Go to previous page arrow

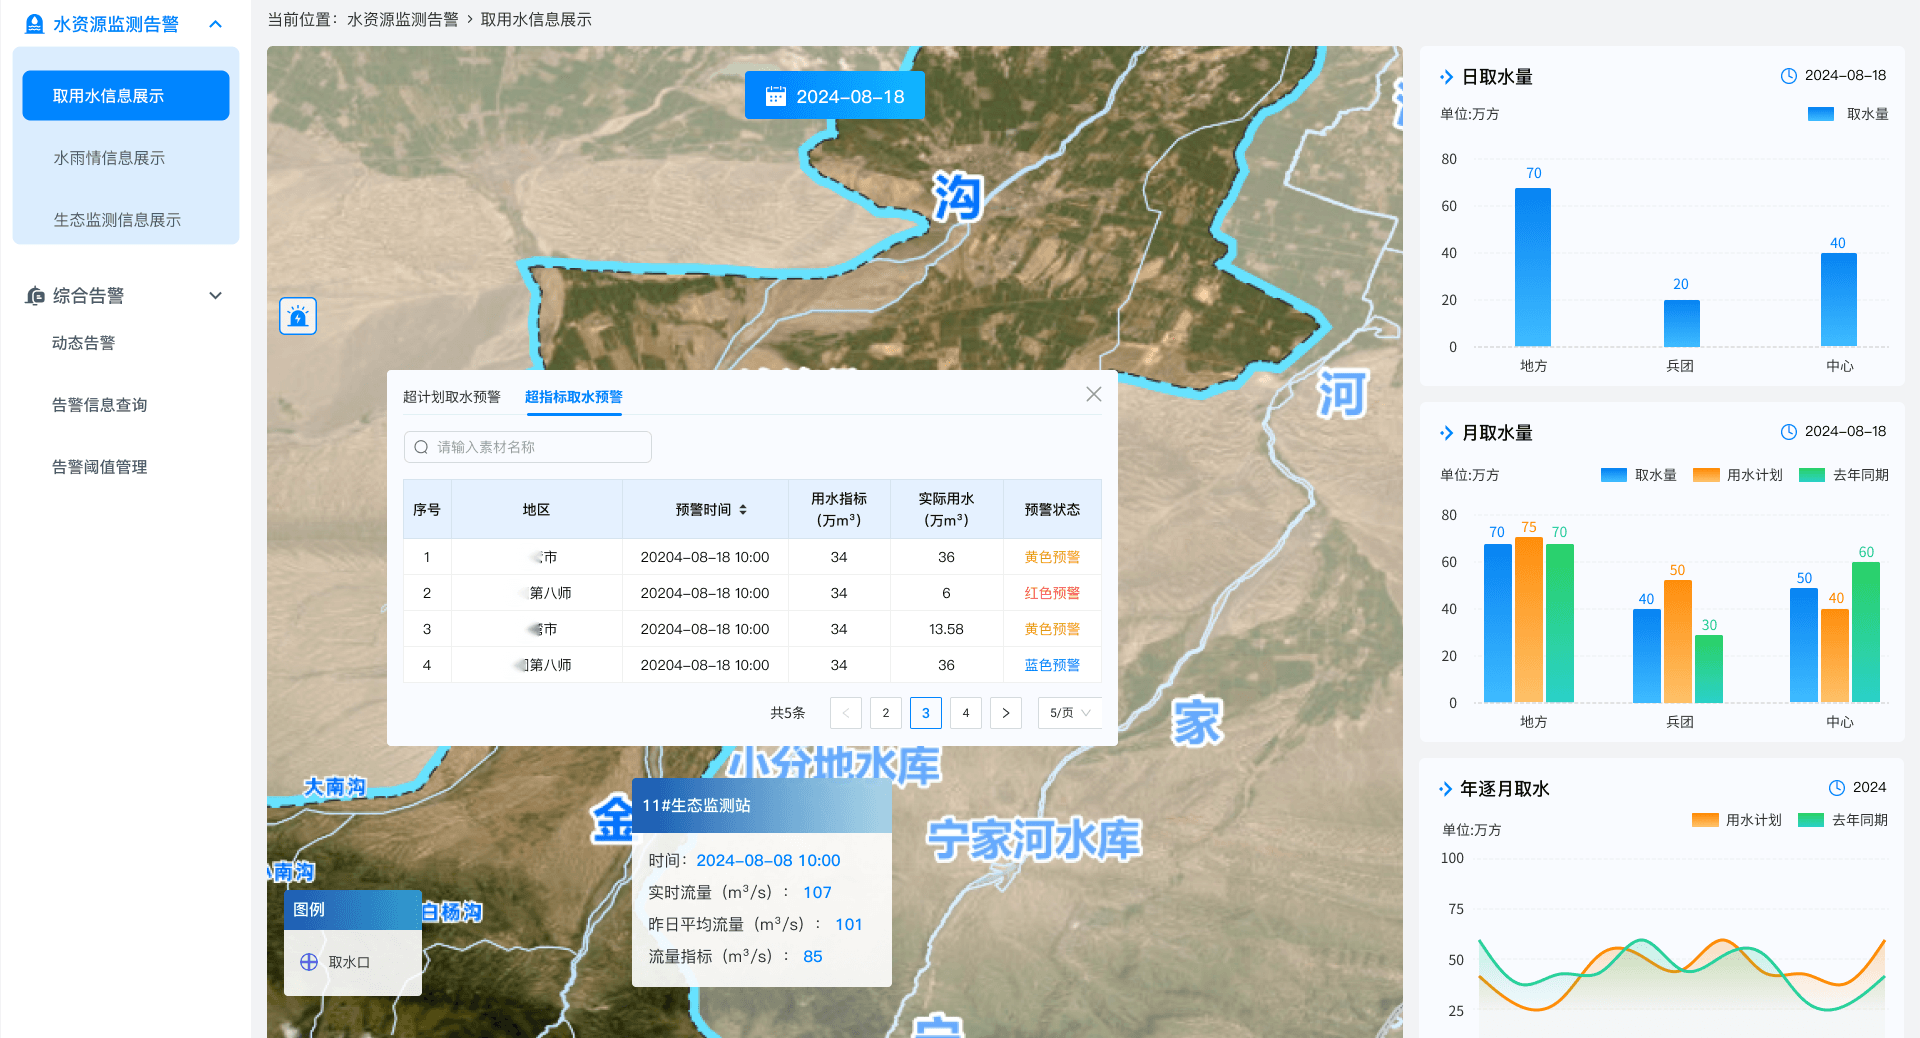[x=846, y=713]
